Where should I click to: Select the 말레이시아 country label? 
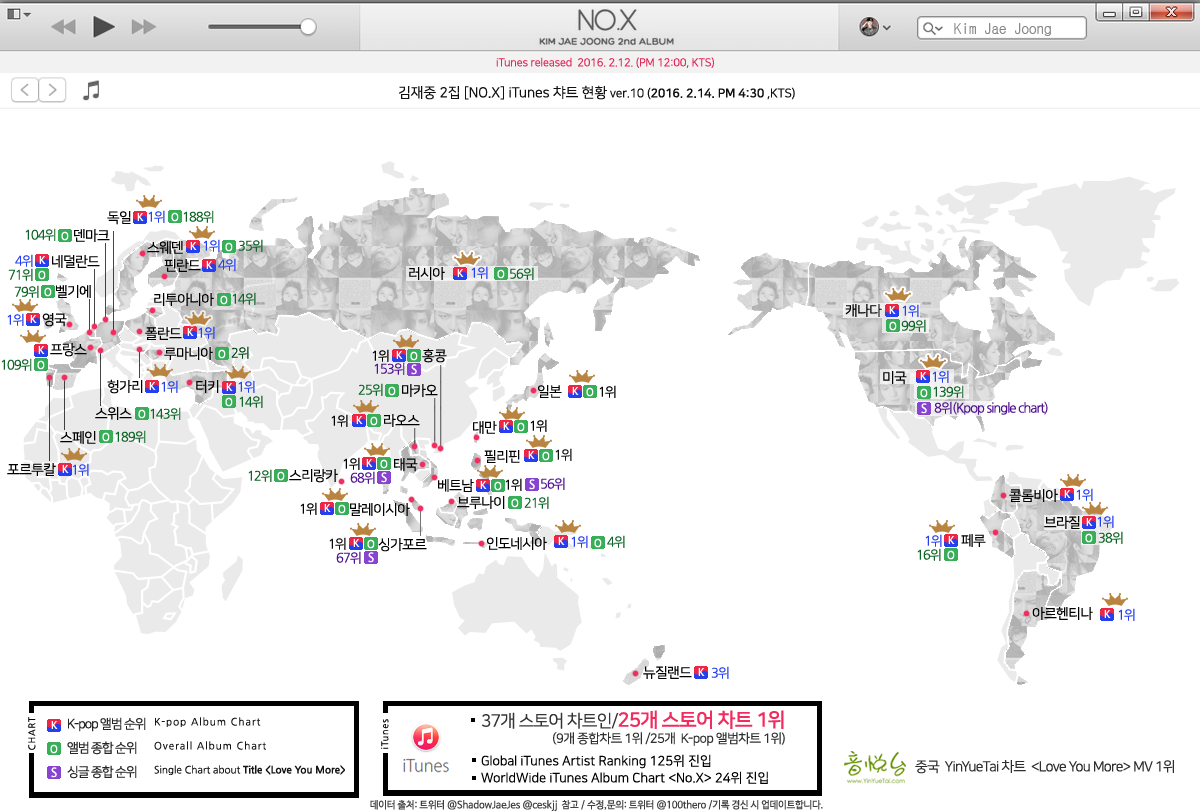pyautogui.click(x=379, y=509)
